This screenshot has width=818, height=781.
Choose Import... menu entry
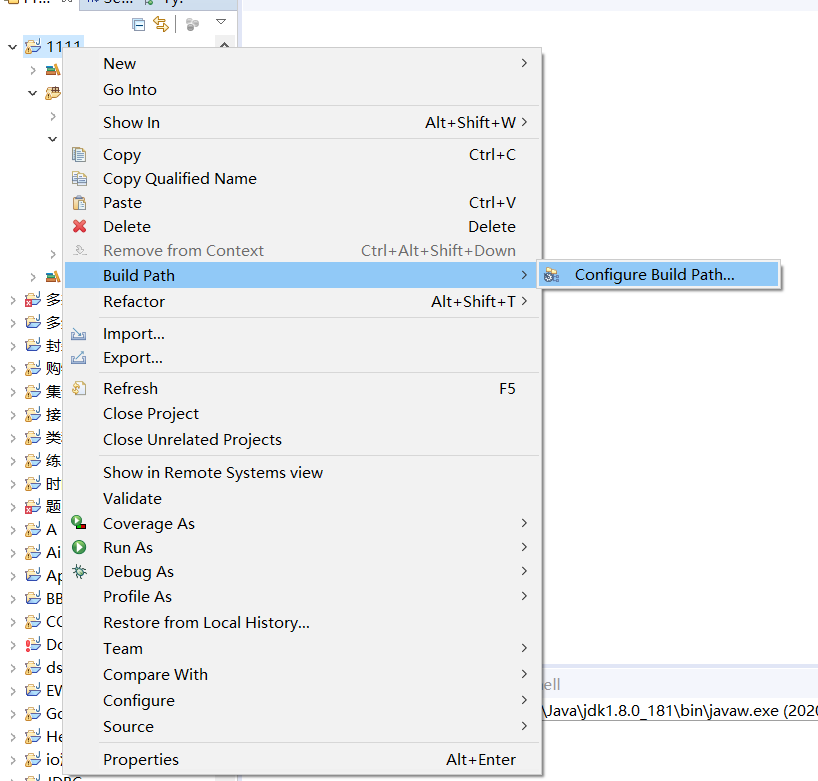coord(303,334)
